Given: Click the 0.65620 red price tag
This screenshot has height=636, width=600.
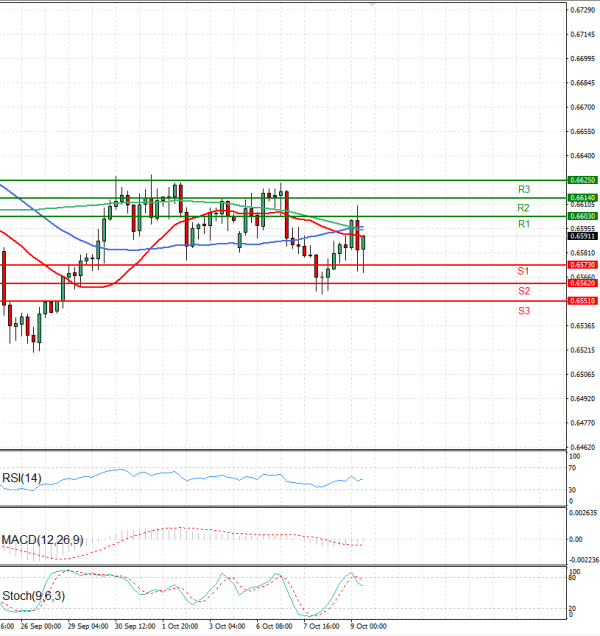Looking at the screenshot, I should [583, 283].
